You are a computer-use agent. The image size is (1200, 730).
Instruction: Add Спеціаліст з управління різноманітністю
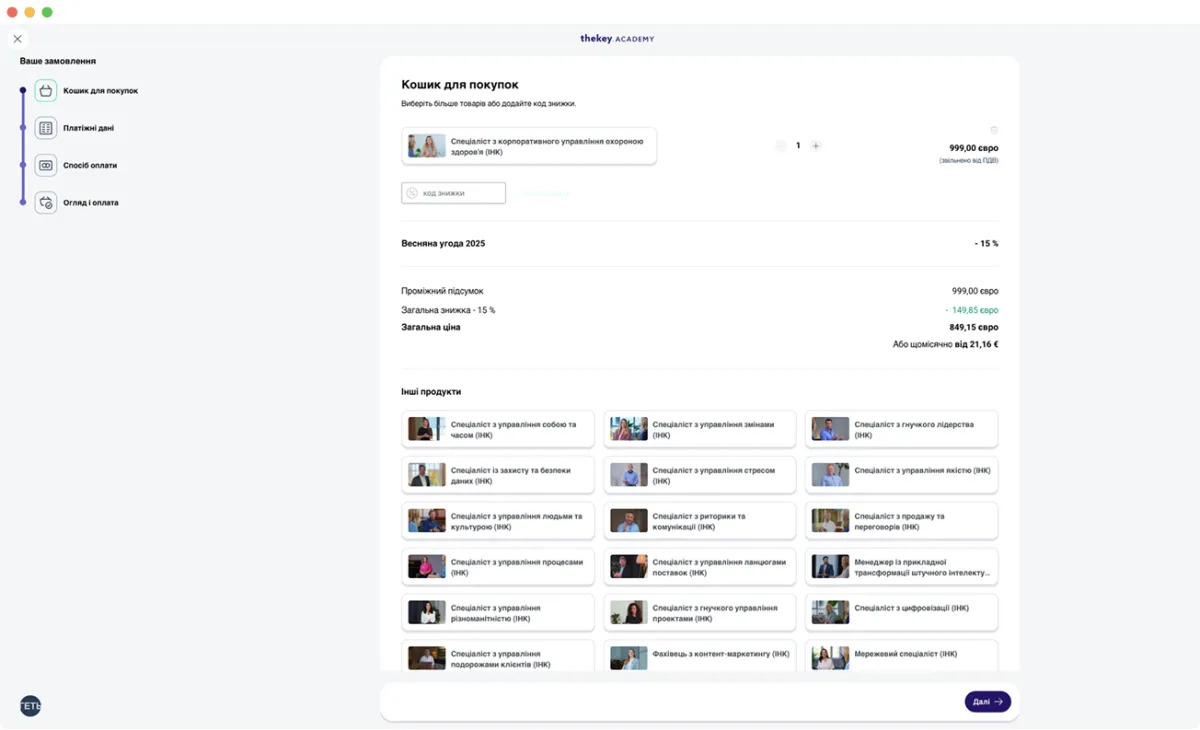pyautogui.click(x=498, y=613)
